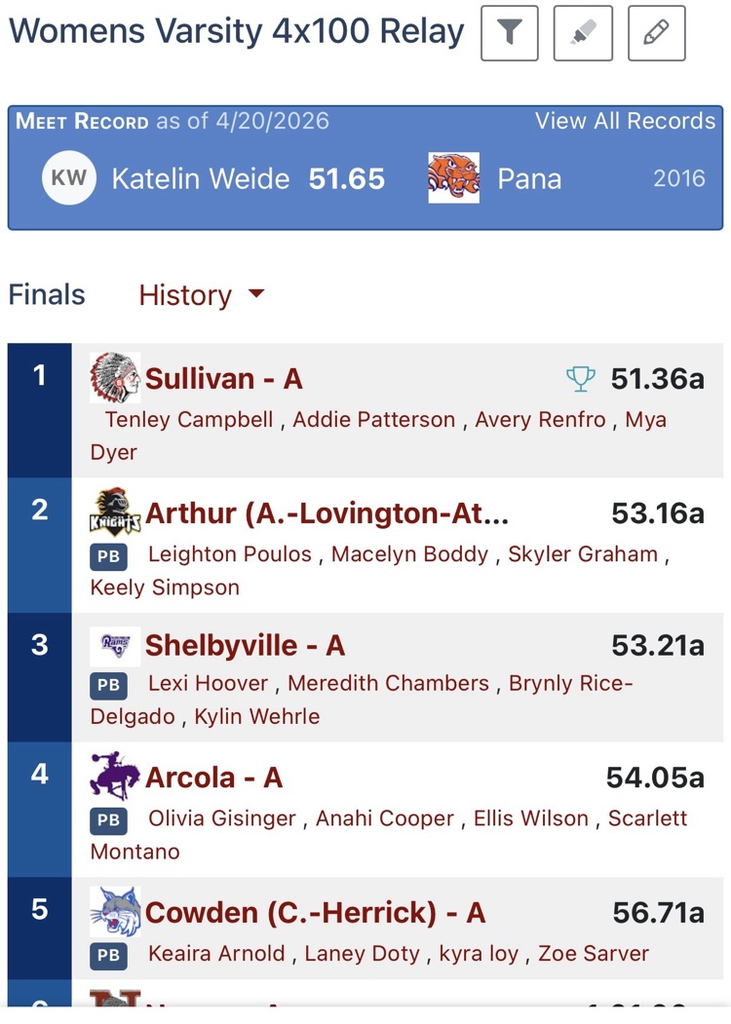
Task: Open the View All Records link
Action: click(x=625, y=121)
